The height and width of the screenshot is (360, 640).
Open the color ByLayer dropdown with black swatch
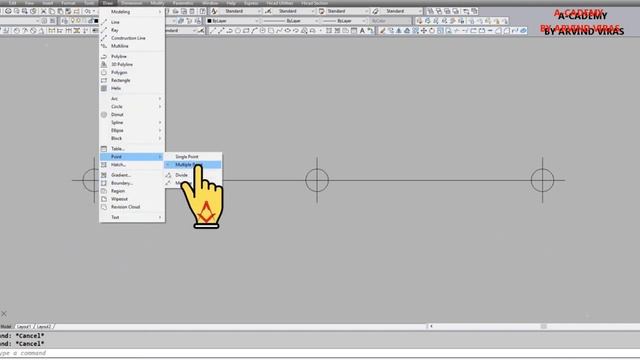(x=233, y=21)
